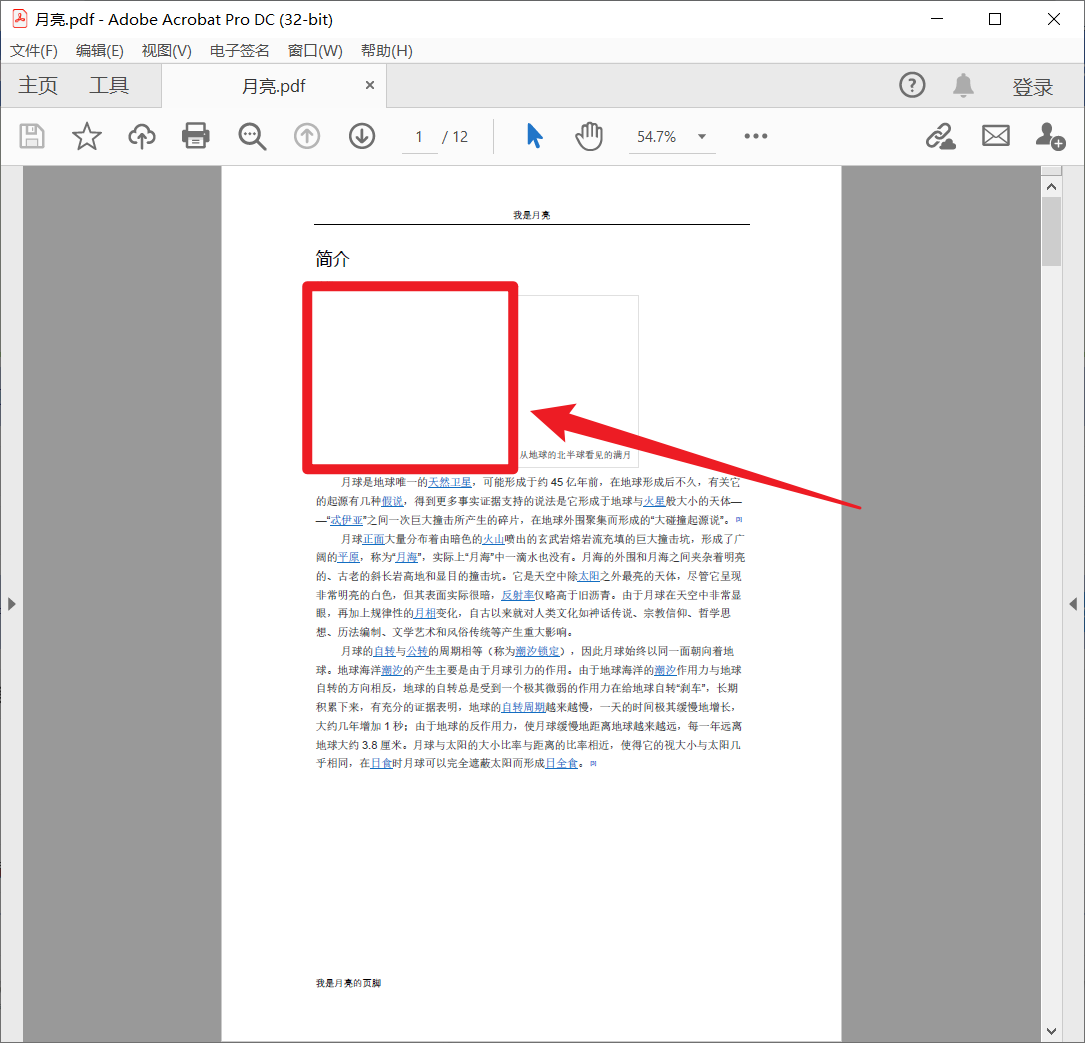The width and height of the screenshot is (1085, 1043).
Task: Click the star bookmark icon
Action: 87,136
